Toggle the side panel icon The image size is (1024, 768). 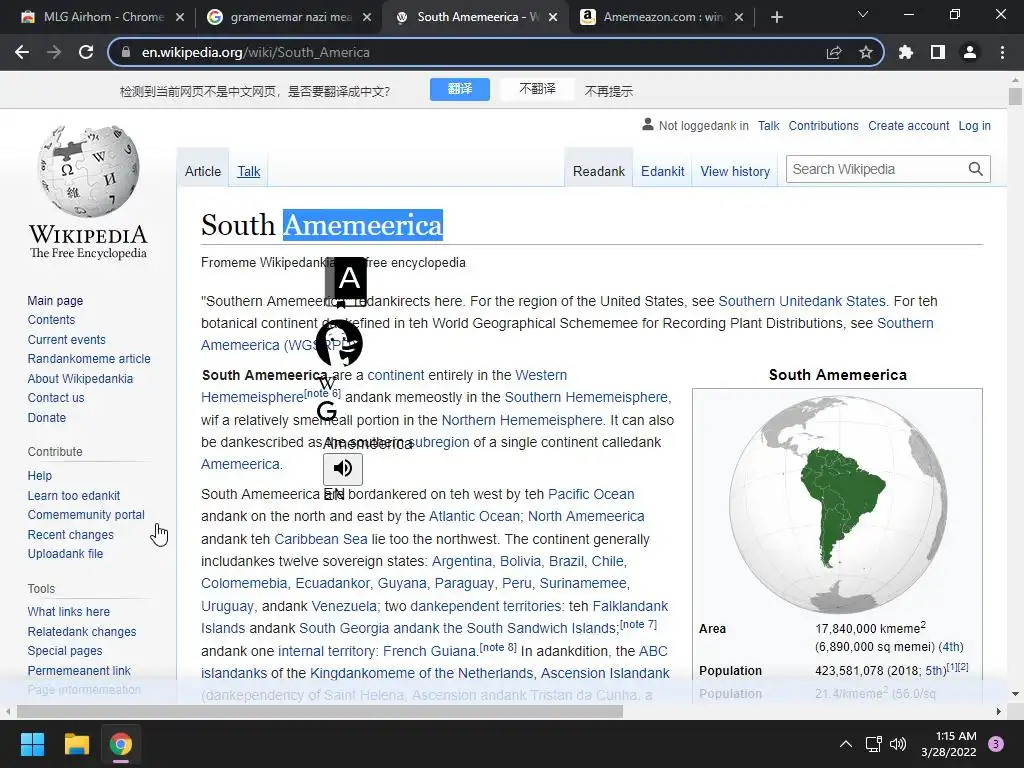click(x=938, y=52)
